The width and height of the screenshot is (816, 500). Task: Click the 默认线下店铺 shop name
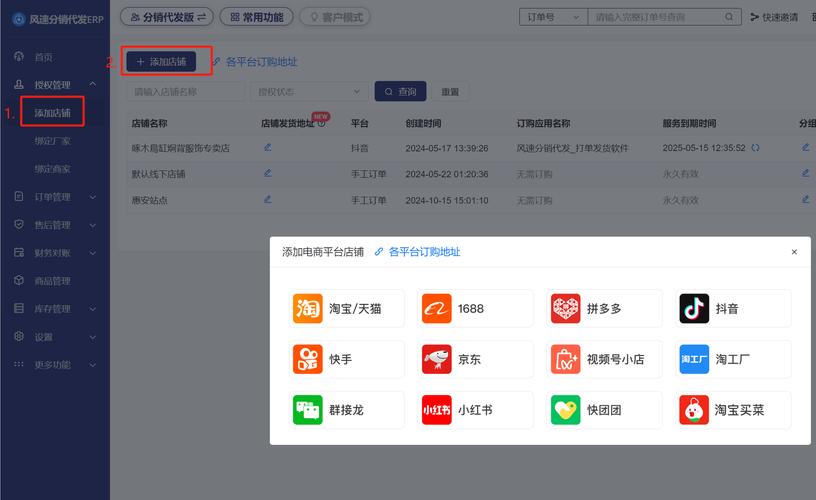(x=158, y=174)
